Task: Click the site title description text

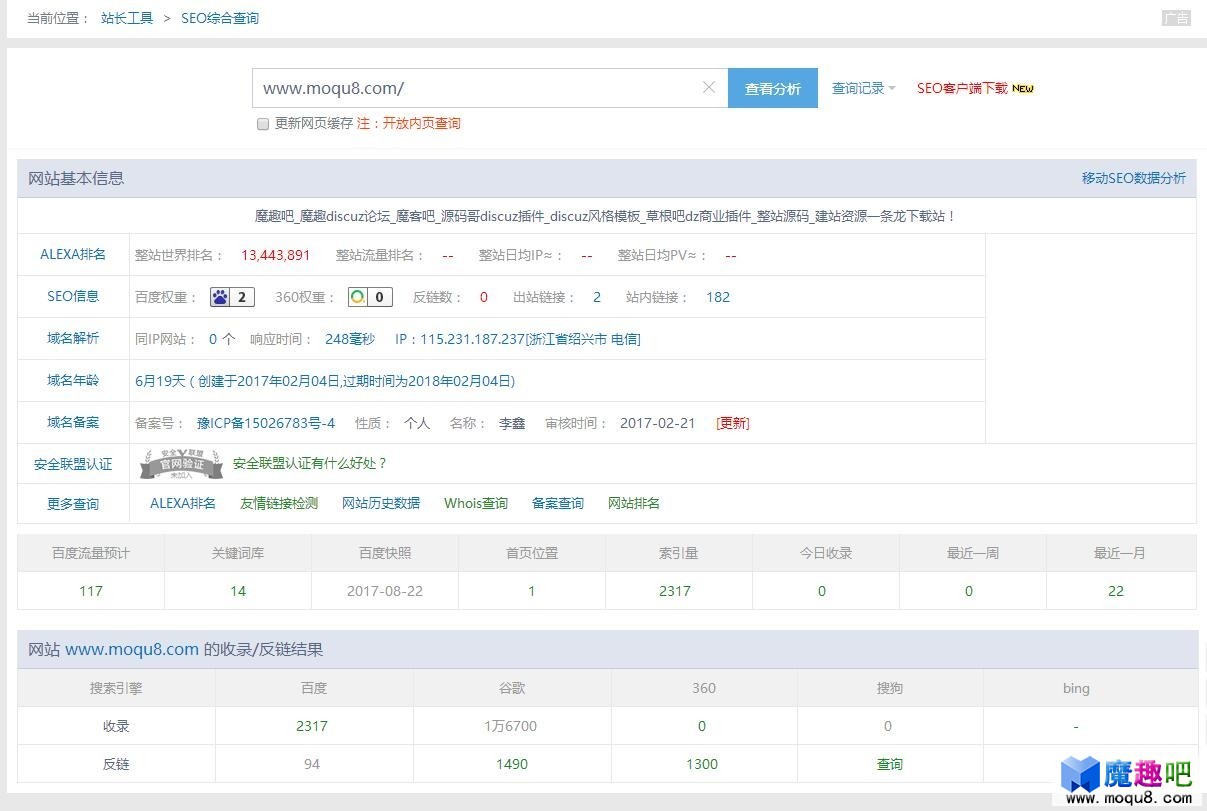Action: tap(606, 216)
